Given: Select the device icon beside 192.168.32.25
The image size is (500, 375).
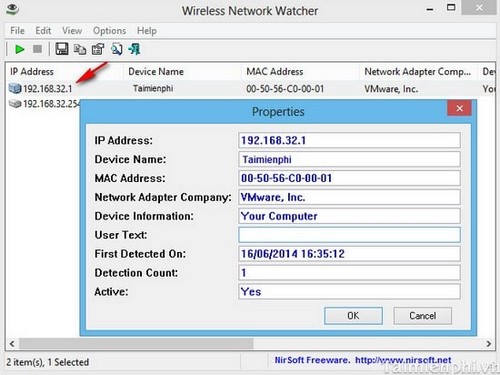Looking at the screenshot, I should (x=15, y=104).
